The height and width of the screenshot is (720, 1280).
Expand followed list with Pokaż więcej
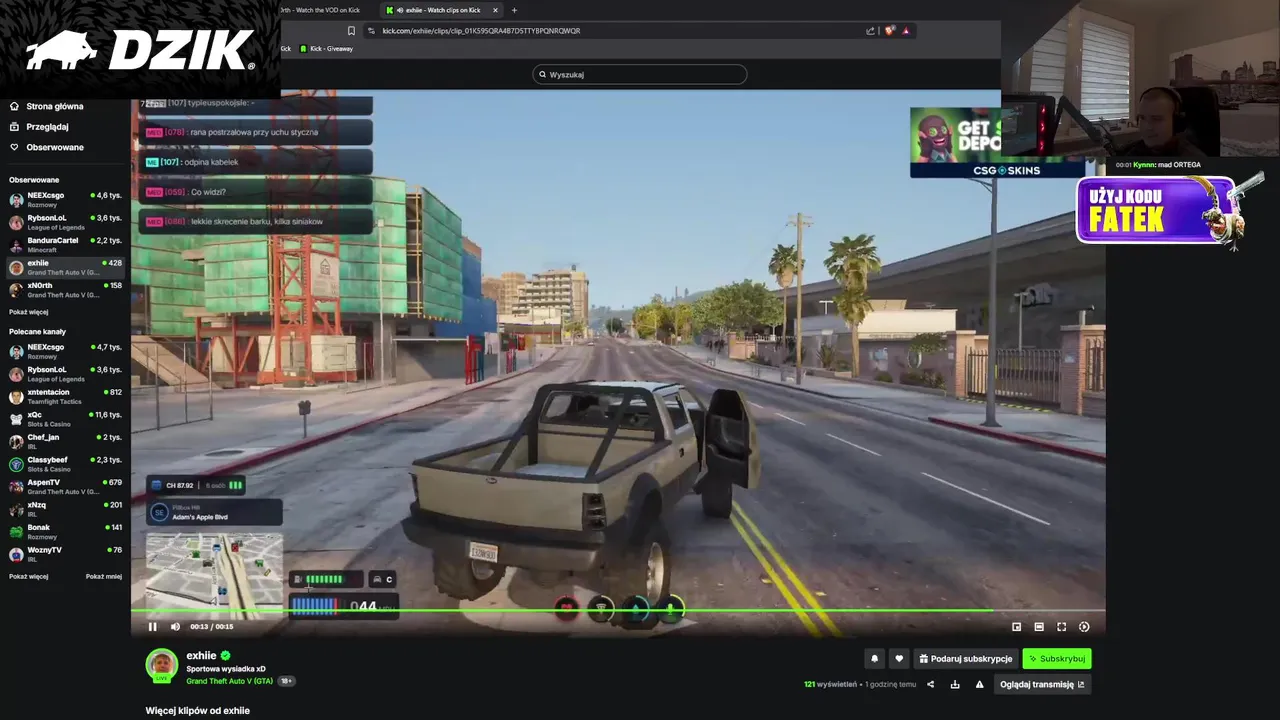28,312
